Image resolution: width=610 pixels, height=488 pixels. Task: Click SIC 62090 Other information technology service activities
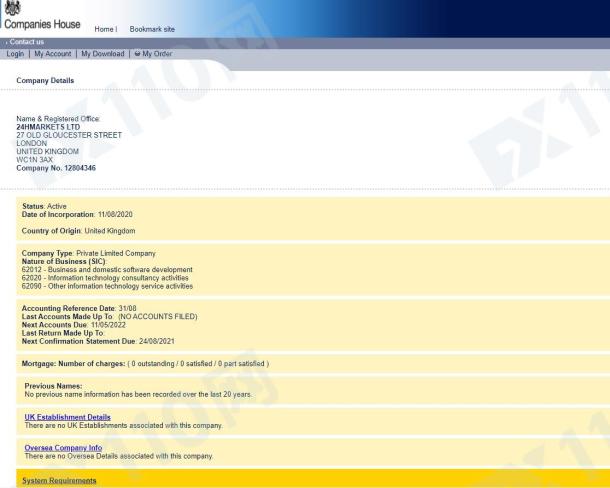tap(107, 286)
